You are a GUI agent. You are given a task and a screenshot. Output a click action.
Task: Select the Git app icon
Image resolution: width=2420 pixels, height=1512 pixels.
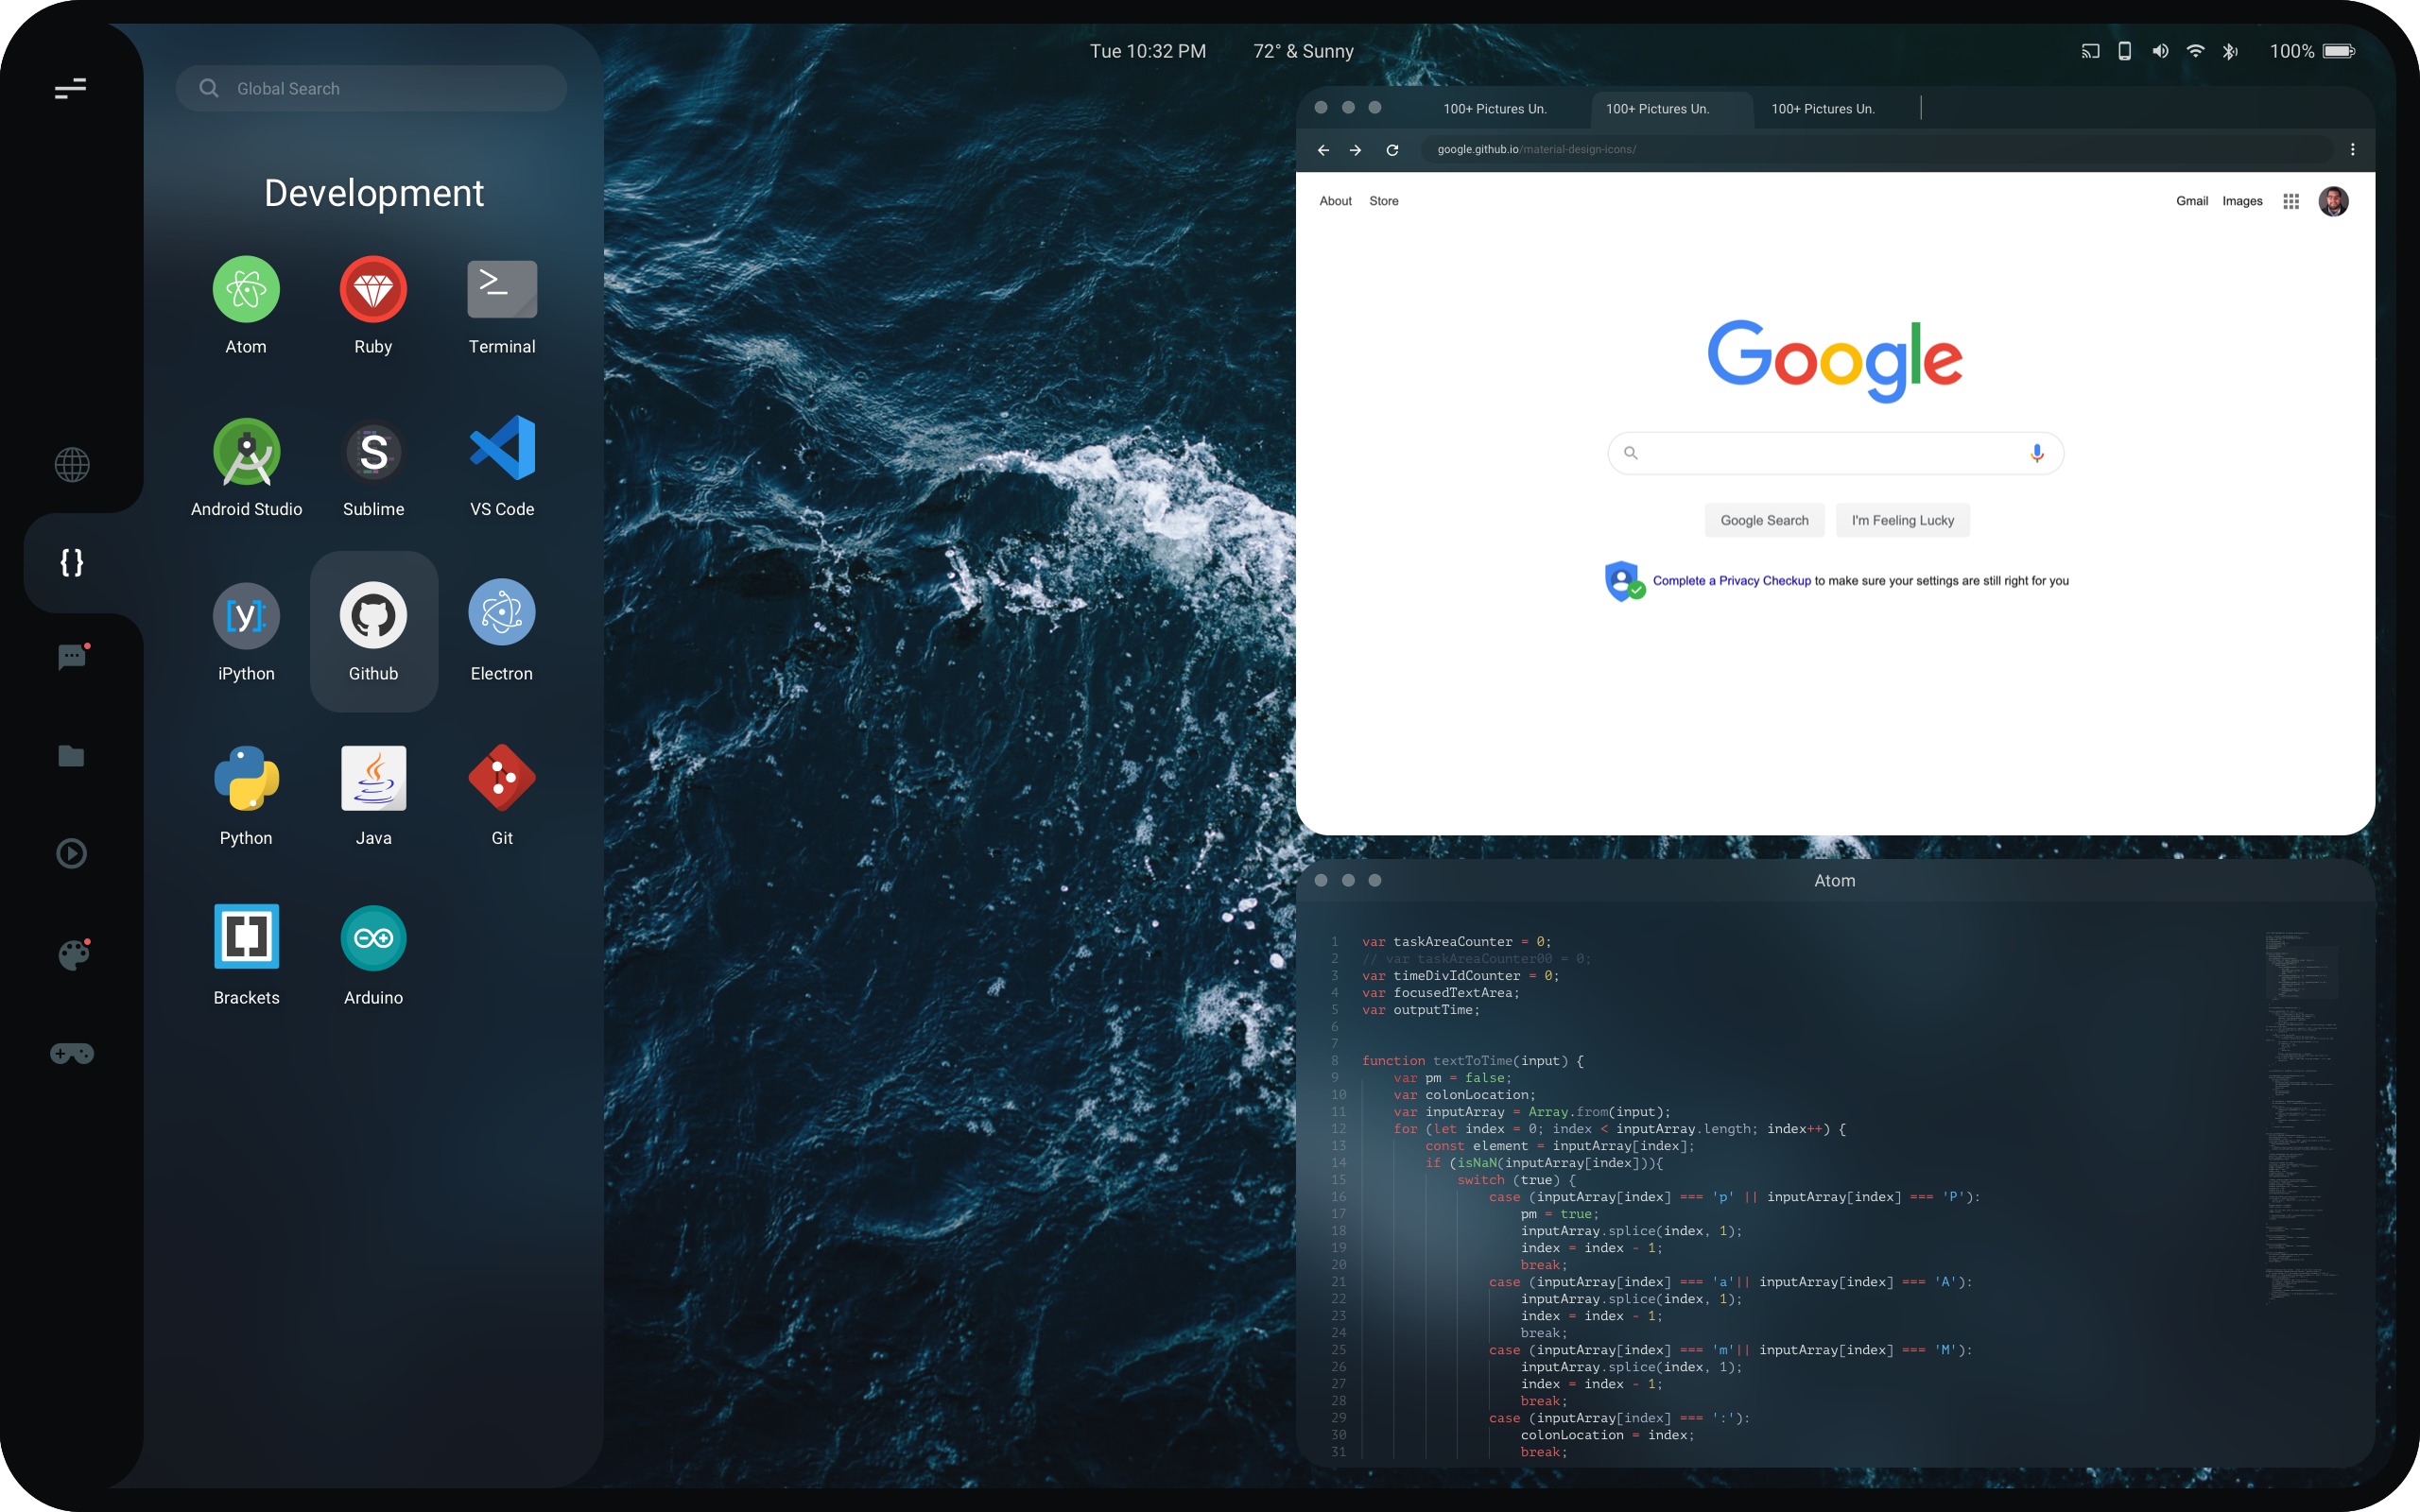(502, 778)
